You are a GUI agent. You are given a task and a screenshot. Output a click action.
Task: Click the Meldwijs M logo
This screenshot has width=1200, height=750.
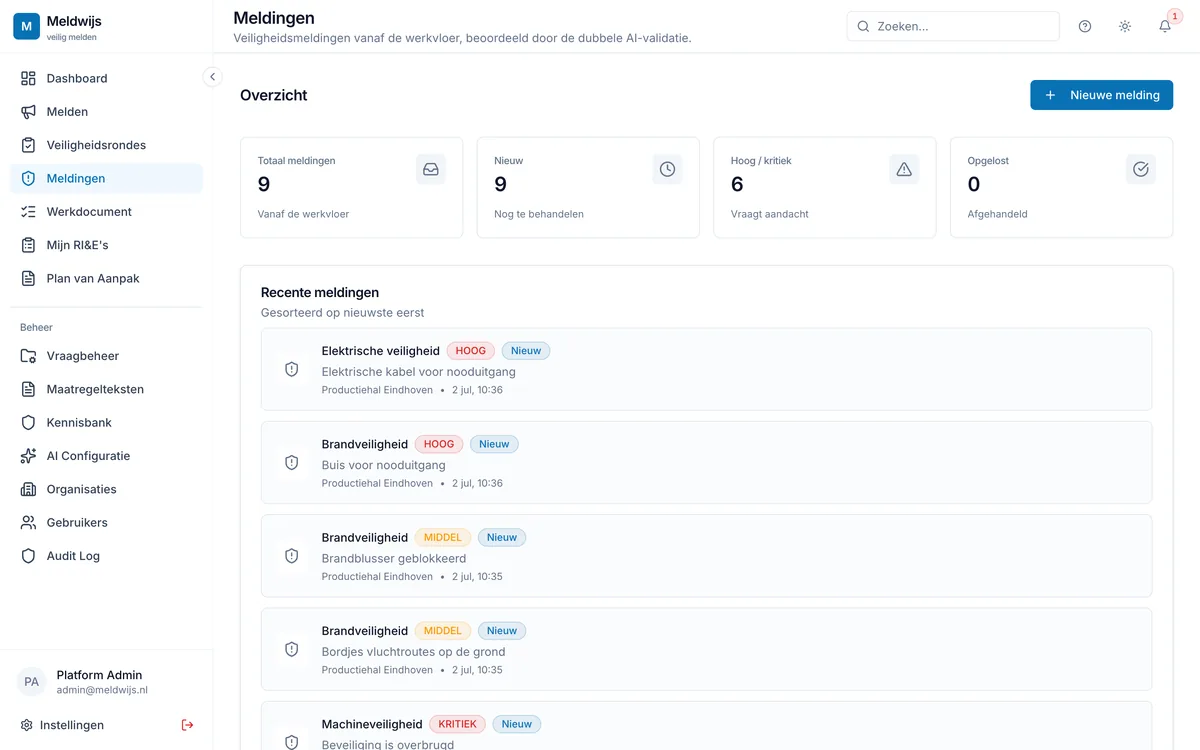coord(26,26)
